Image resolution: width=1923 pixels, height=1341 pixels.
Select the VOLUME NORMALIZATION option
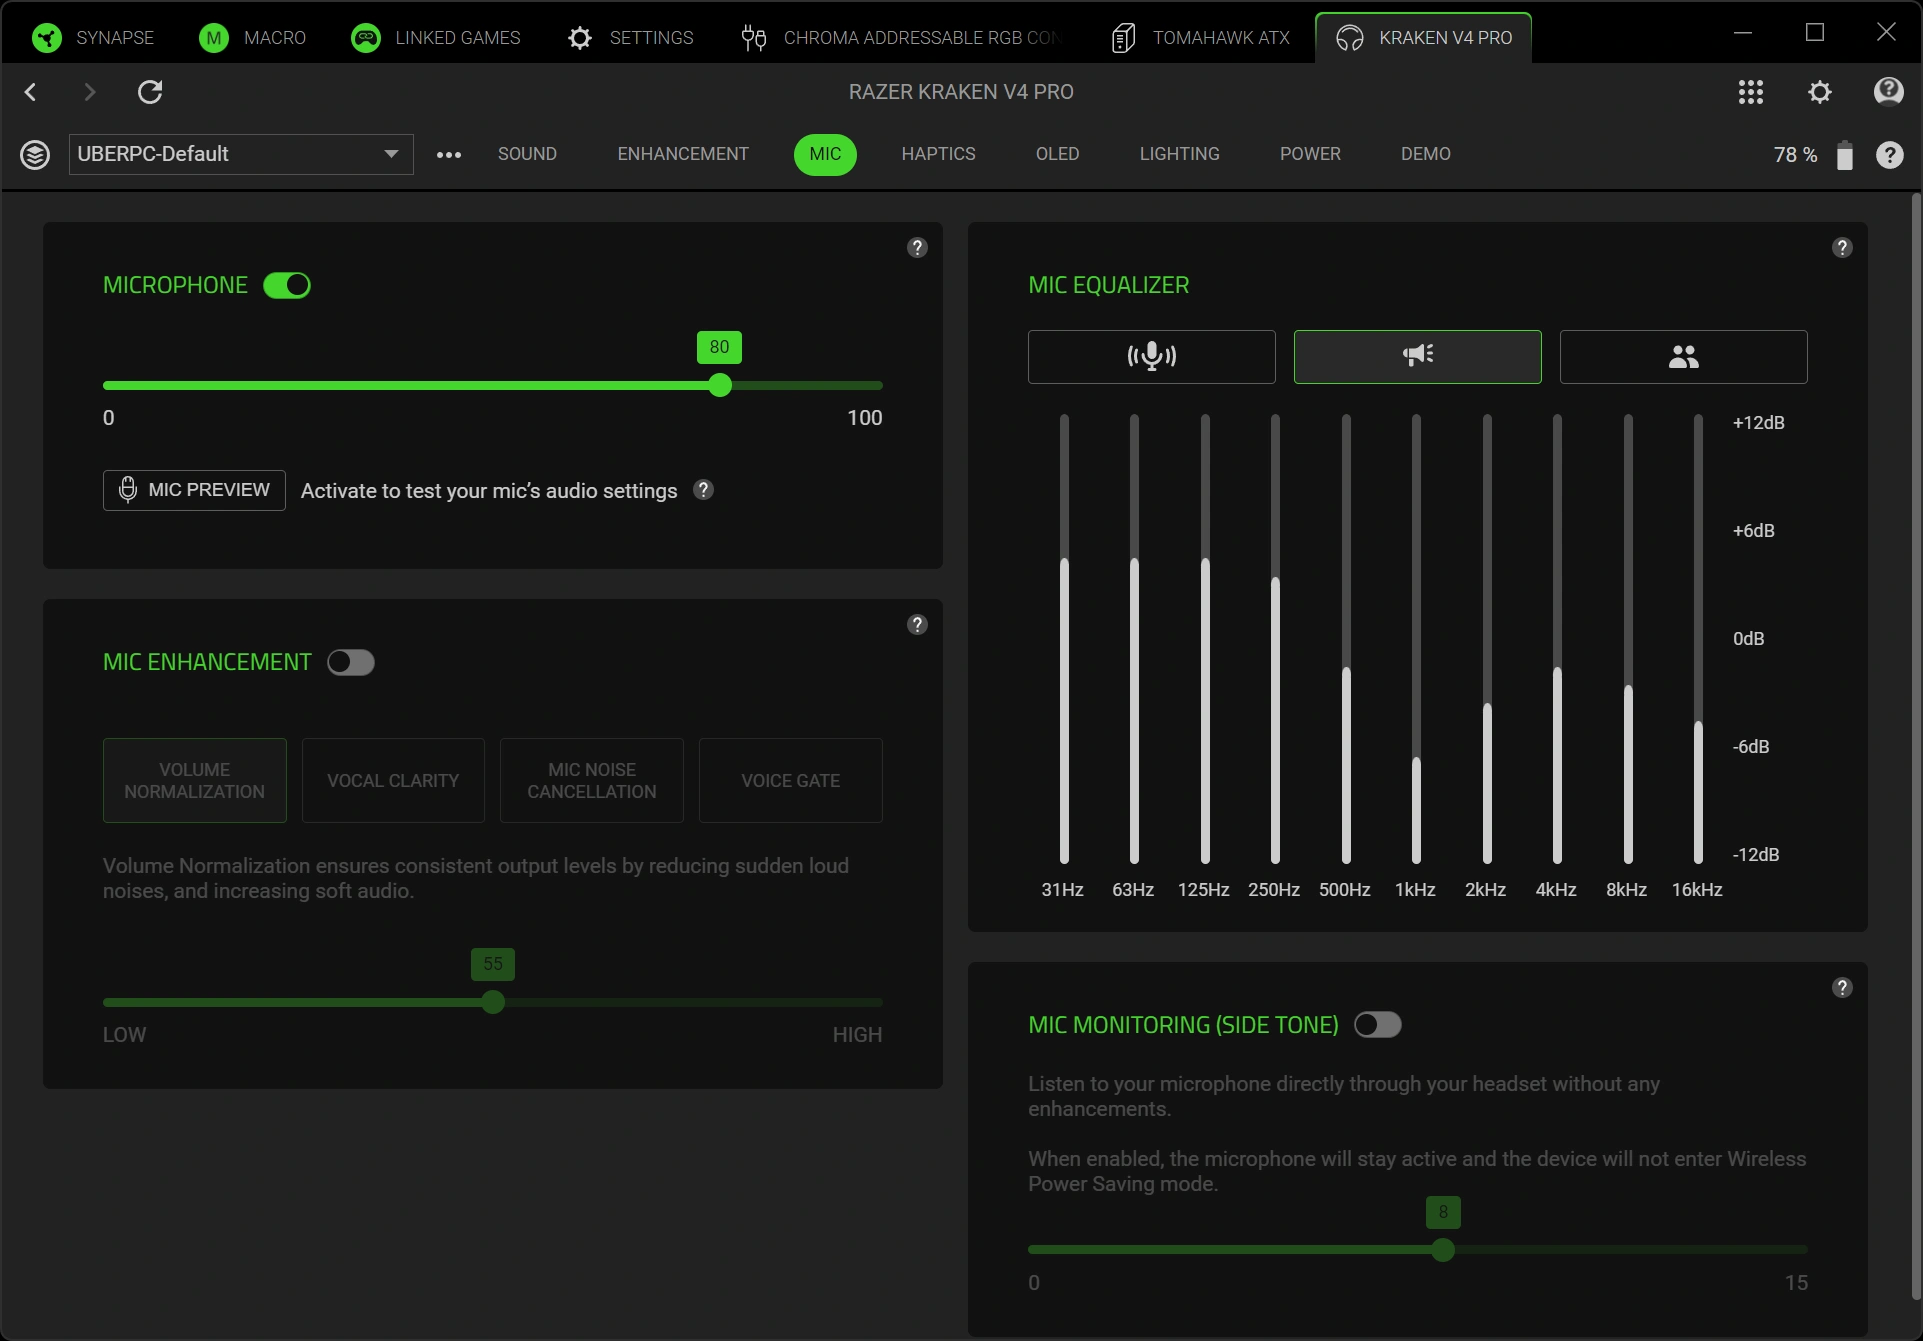point(195,781)
